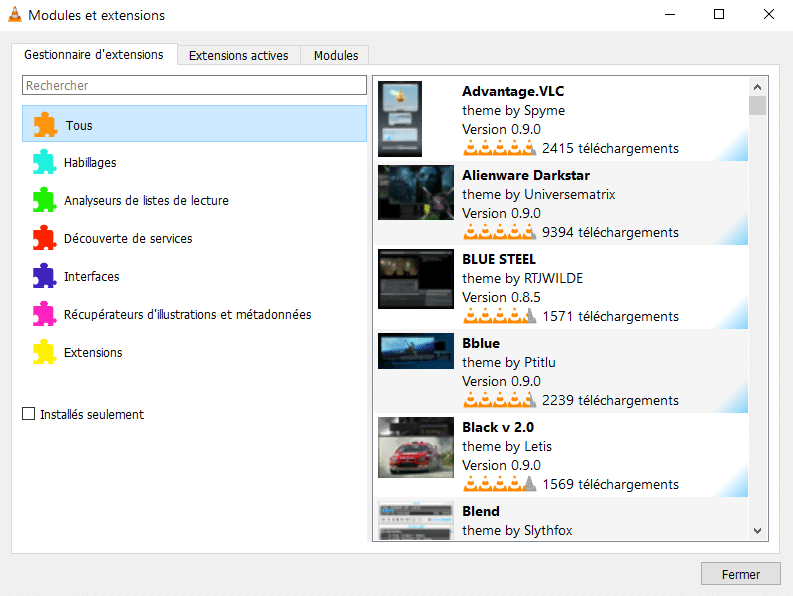This screenshot has height=596, width=793.
Task: Close the Modules et extensions window
Action: pyautogui.click(x=768, y=14)
